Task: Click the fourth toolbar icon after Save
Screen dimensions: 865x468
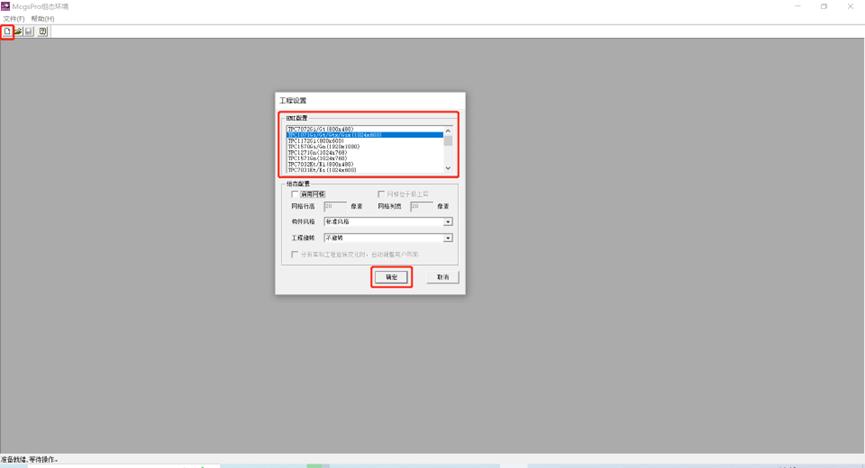Action: coord(43,31)
